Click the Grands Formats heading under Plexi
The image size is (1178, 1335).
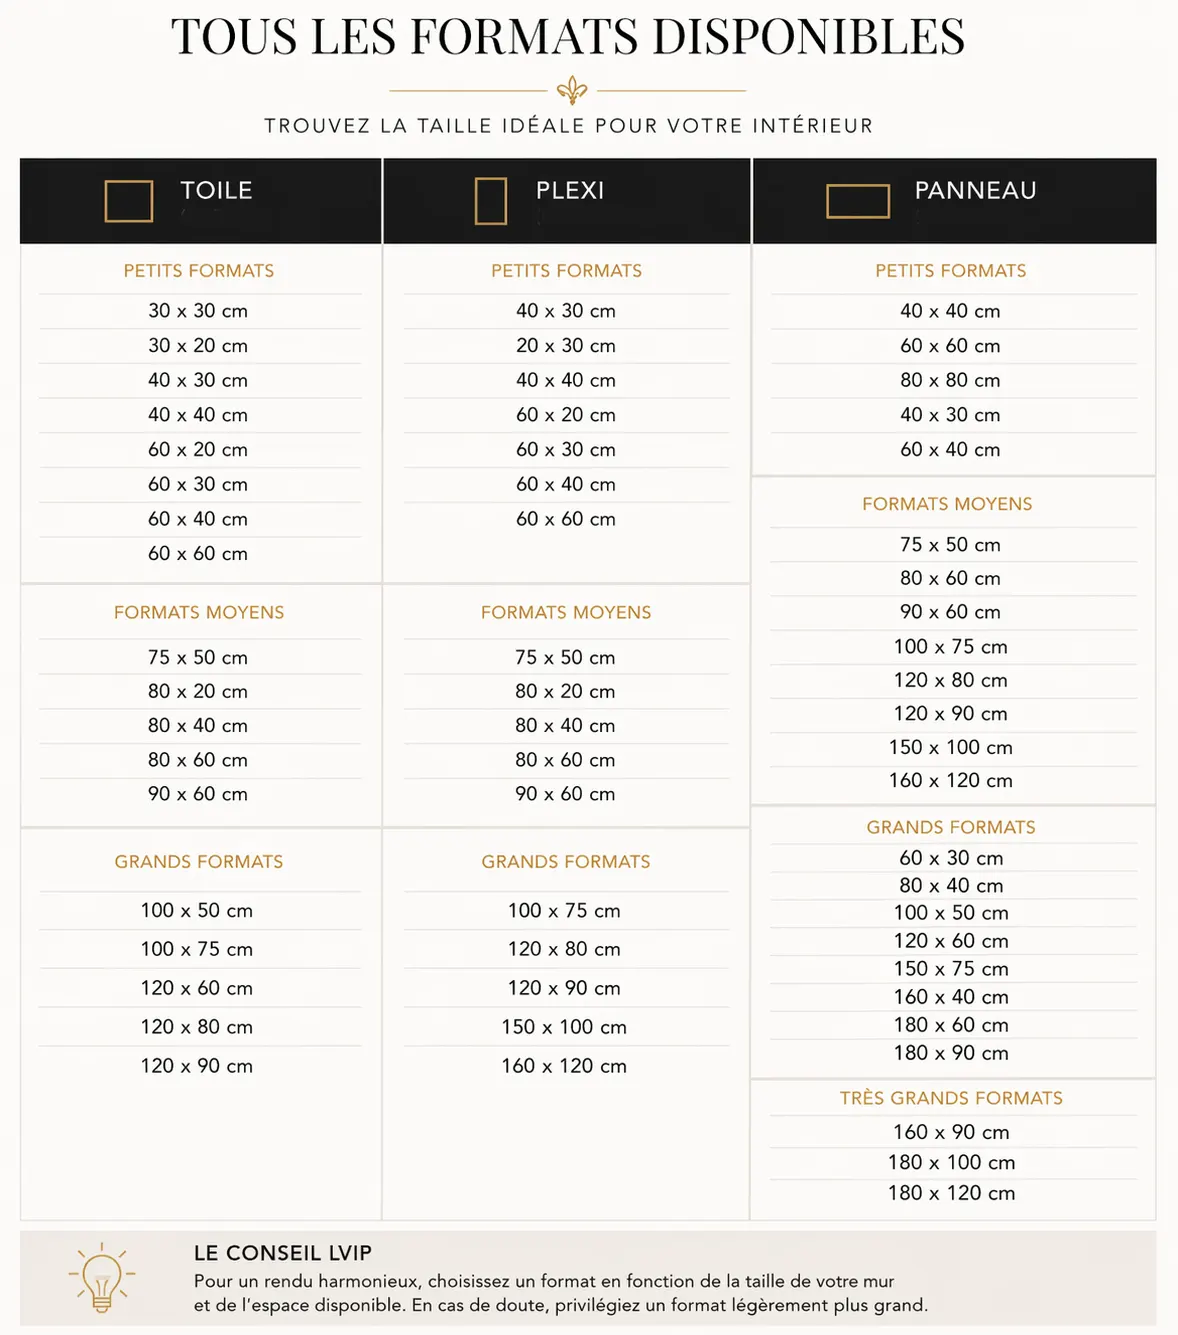pyautogui.click(x=566, y=862)
